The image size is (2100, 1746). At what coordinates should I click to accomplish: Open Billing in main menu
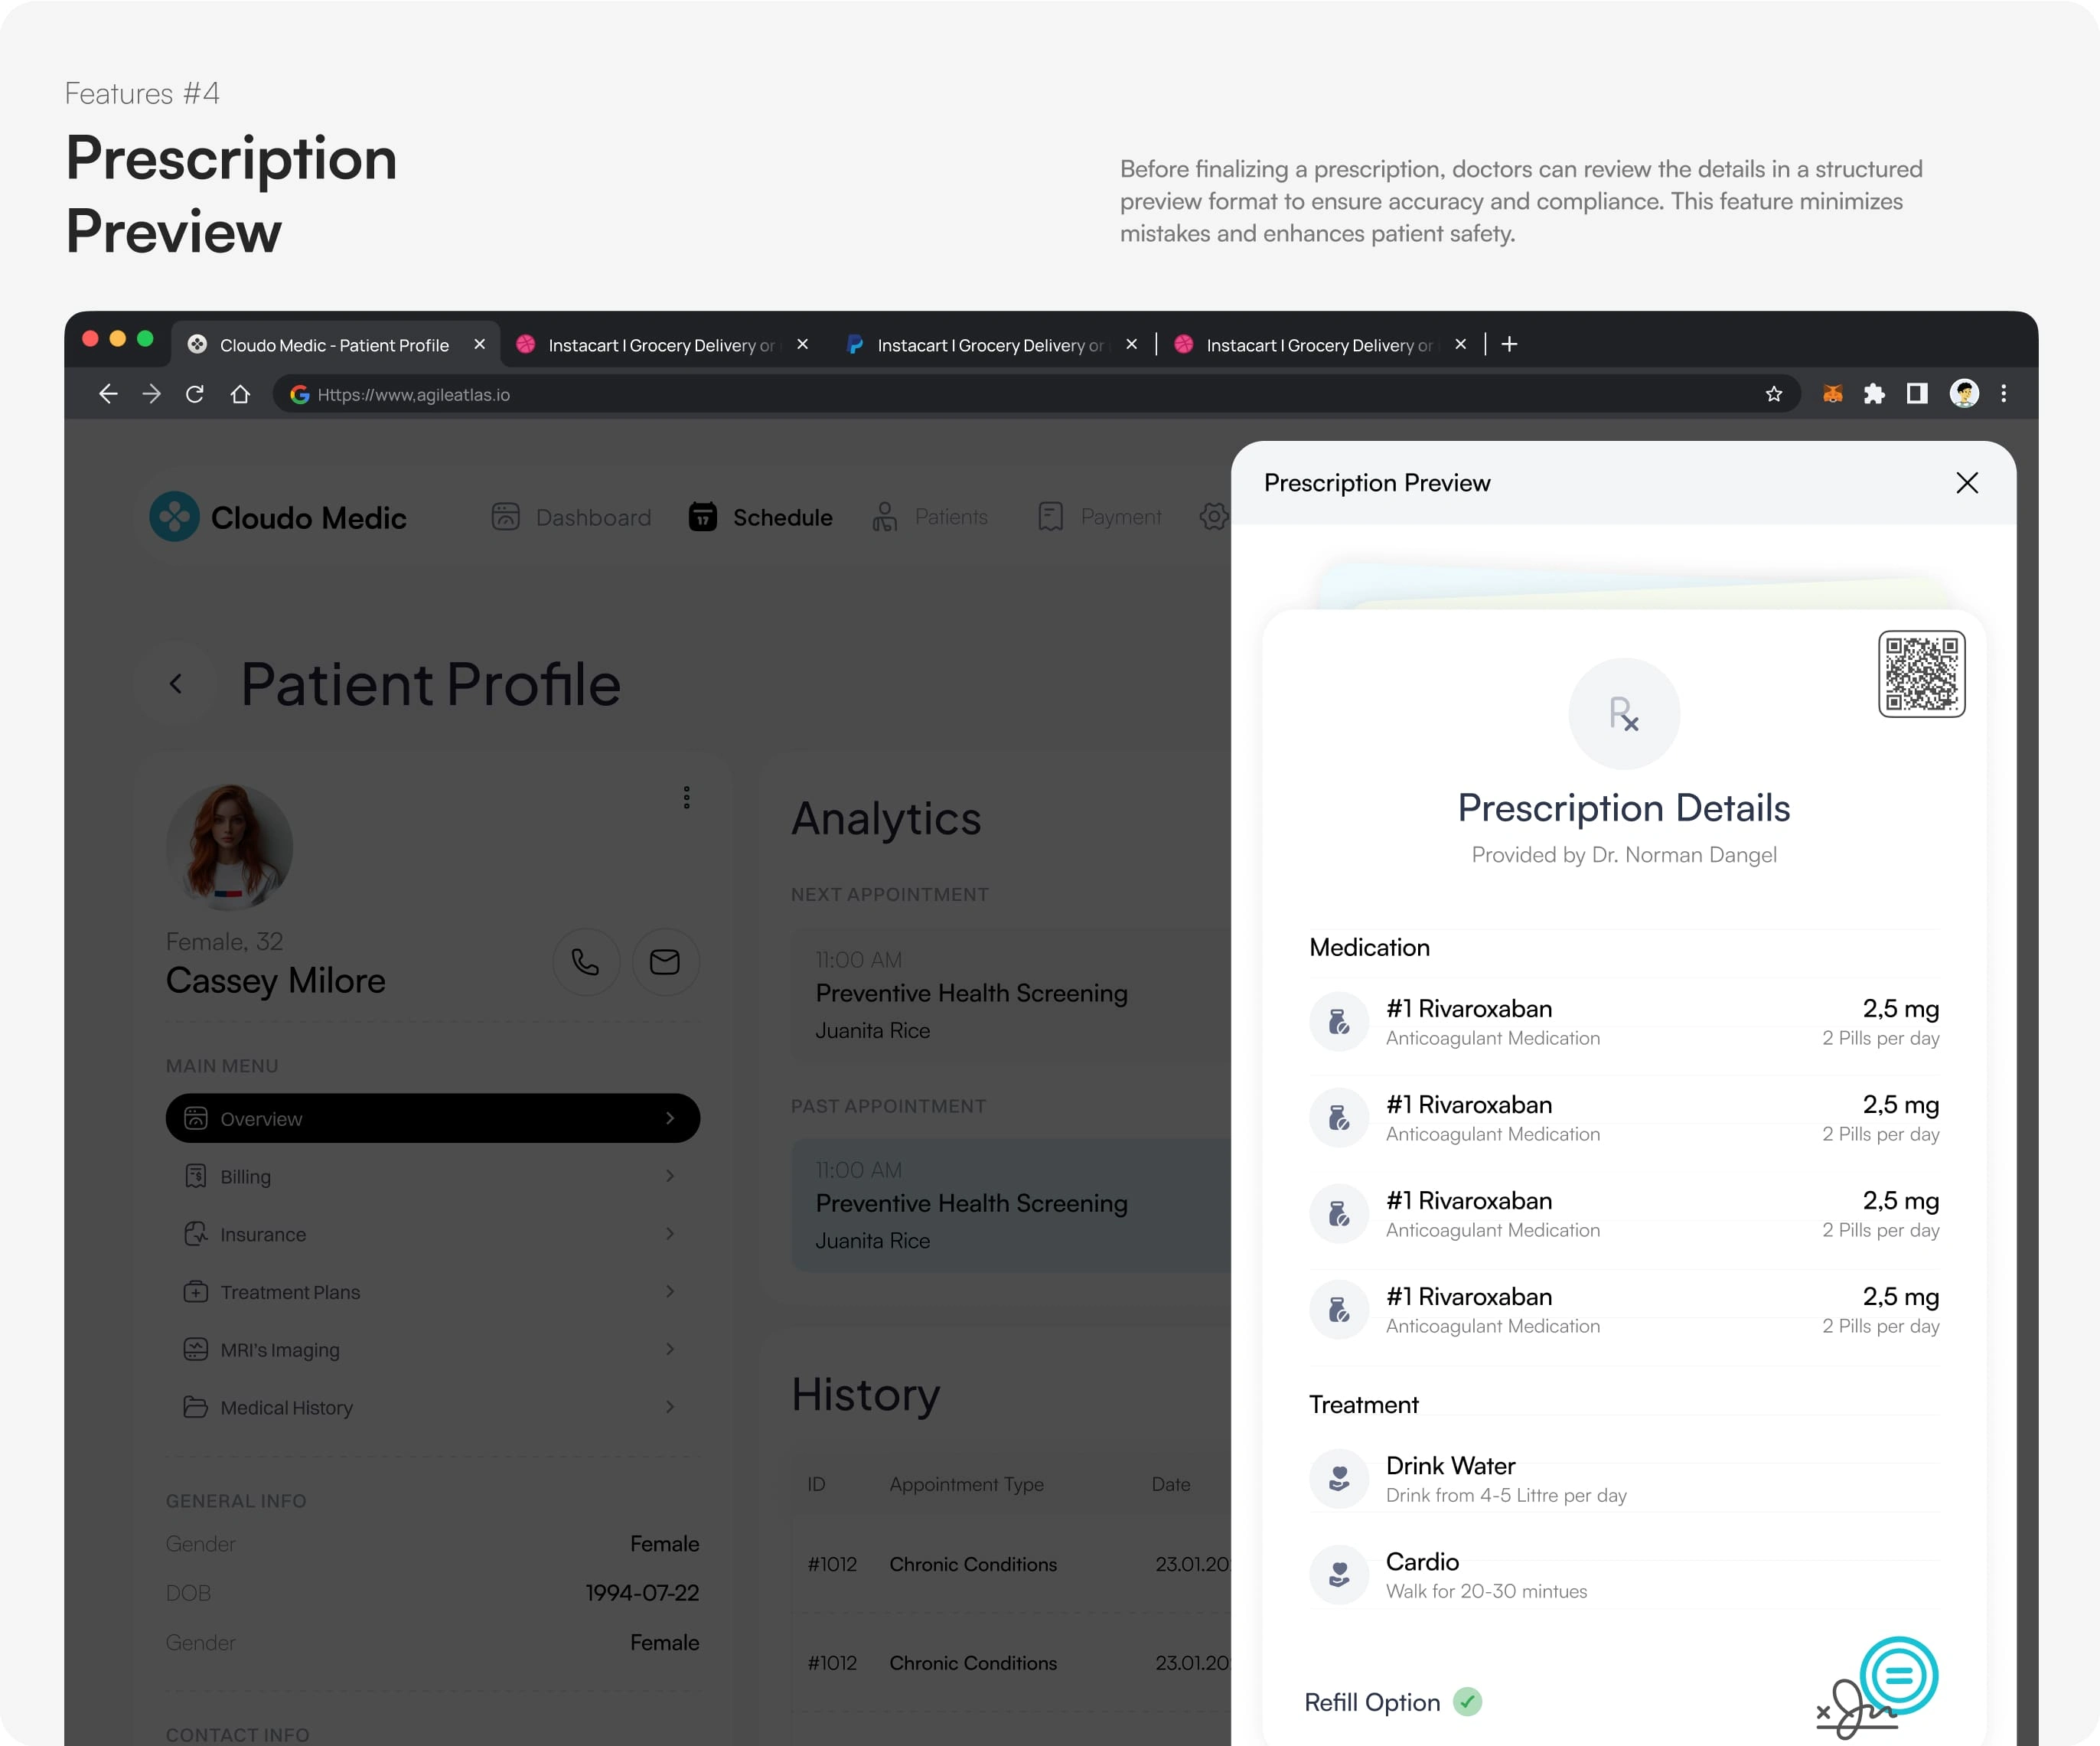[433, 1176]
